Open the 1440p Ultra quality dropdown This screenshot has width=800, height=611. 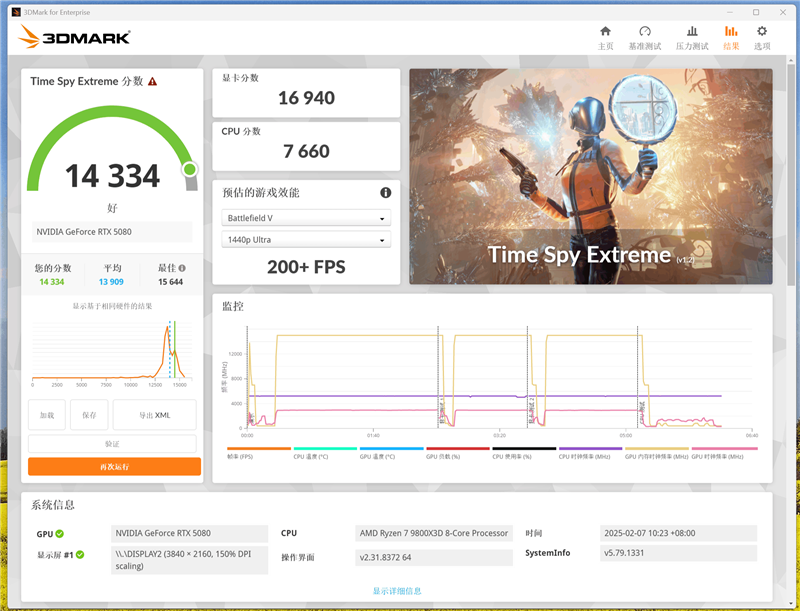point(306,240)
